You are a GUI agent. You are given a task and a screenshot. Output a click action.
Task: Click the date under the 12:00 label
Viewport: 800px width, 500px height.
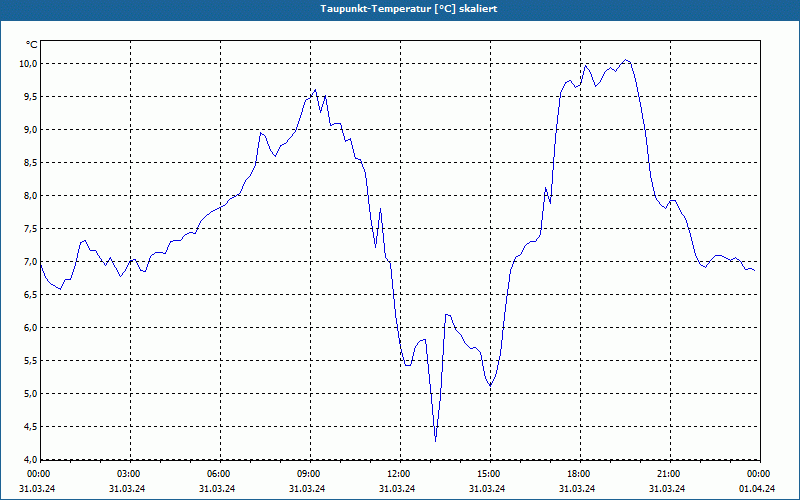(397, 489)
